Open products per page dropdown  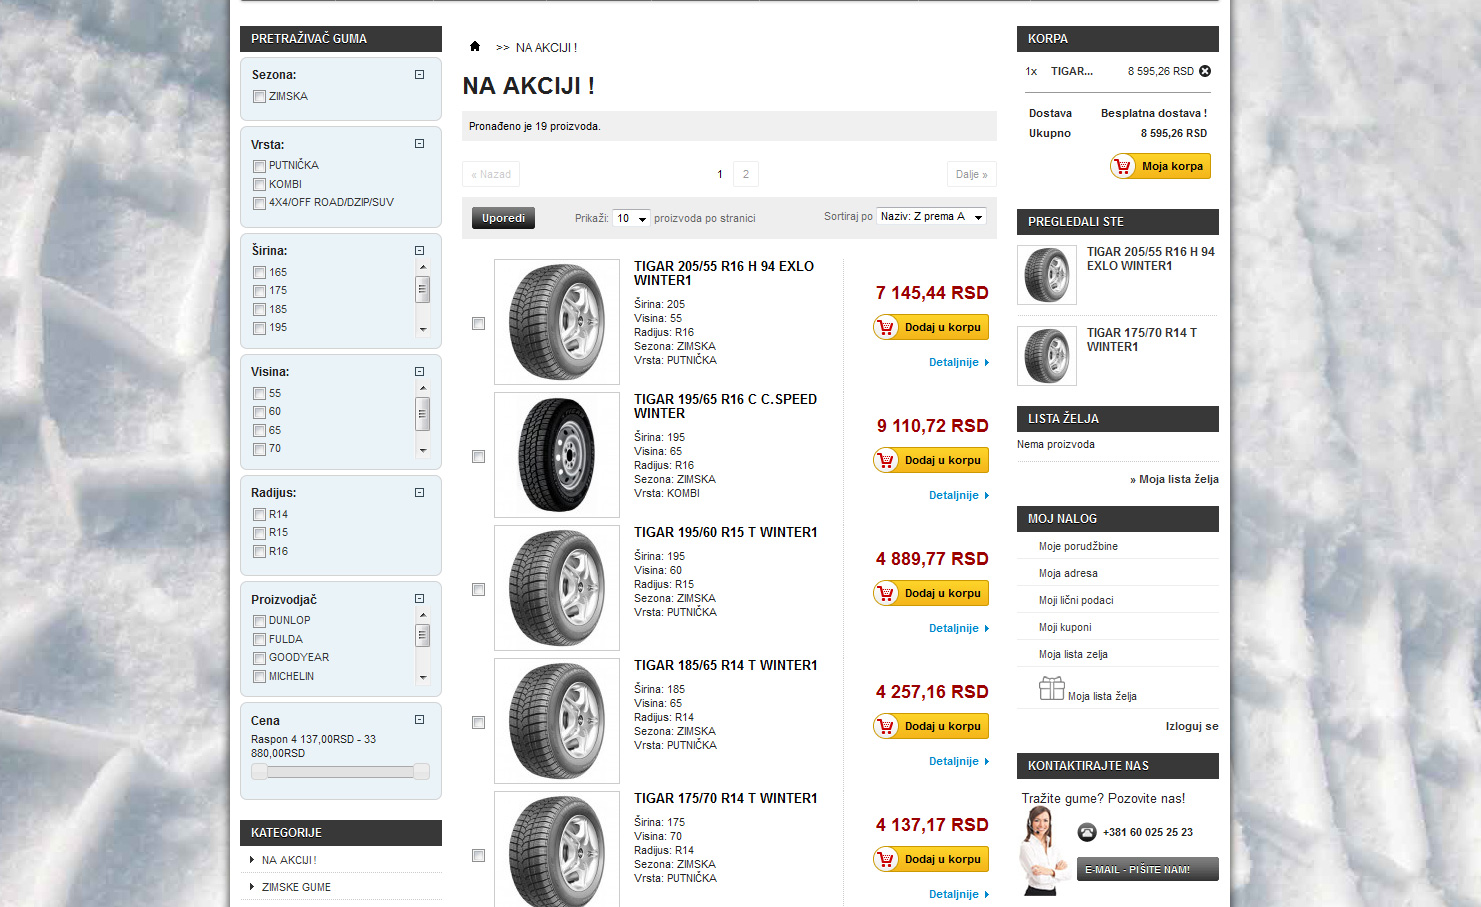pyautogui.click(x=631, y=218)
